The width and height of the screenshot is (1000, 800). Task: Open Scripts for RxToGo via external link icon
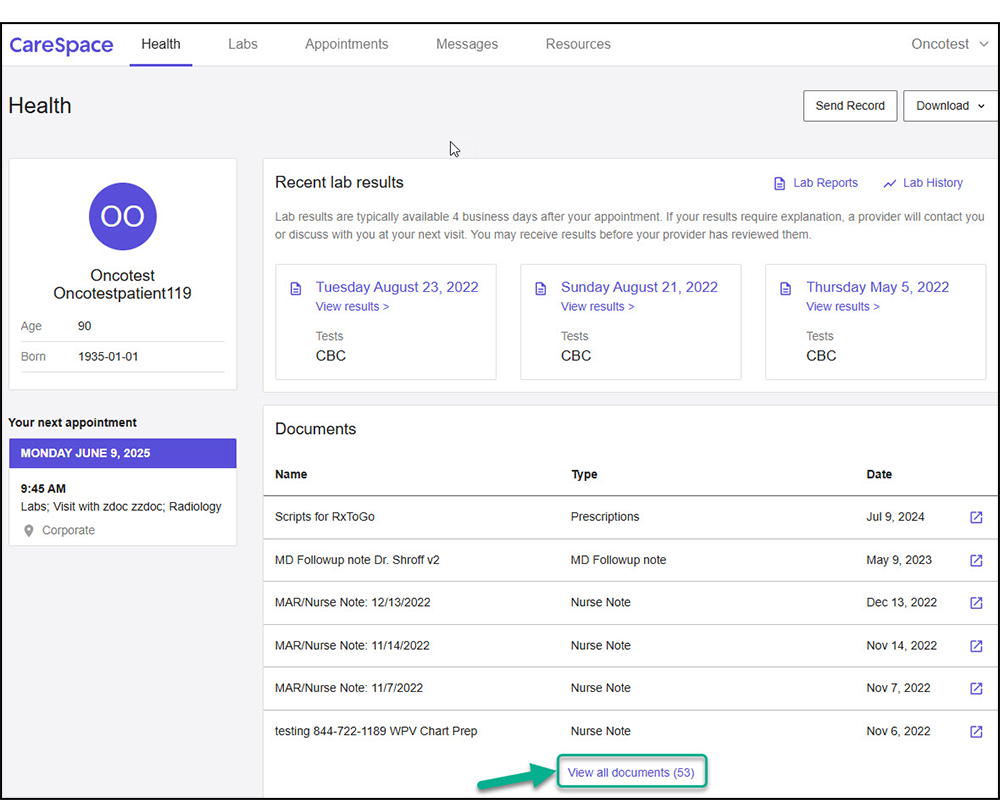[x=976, y=517]
